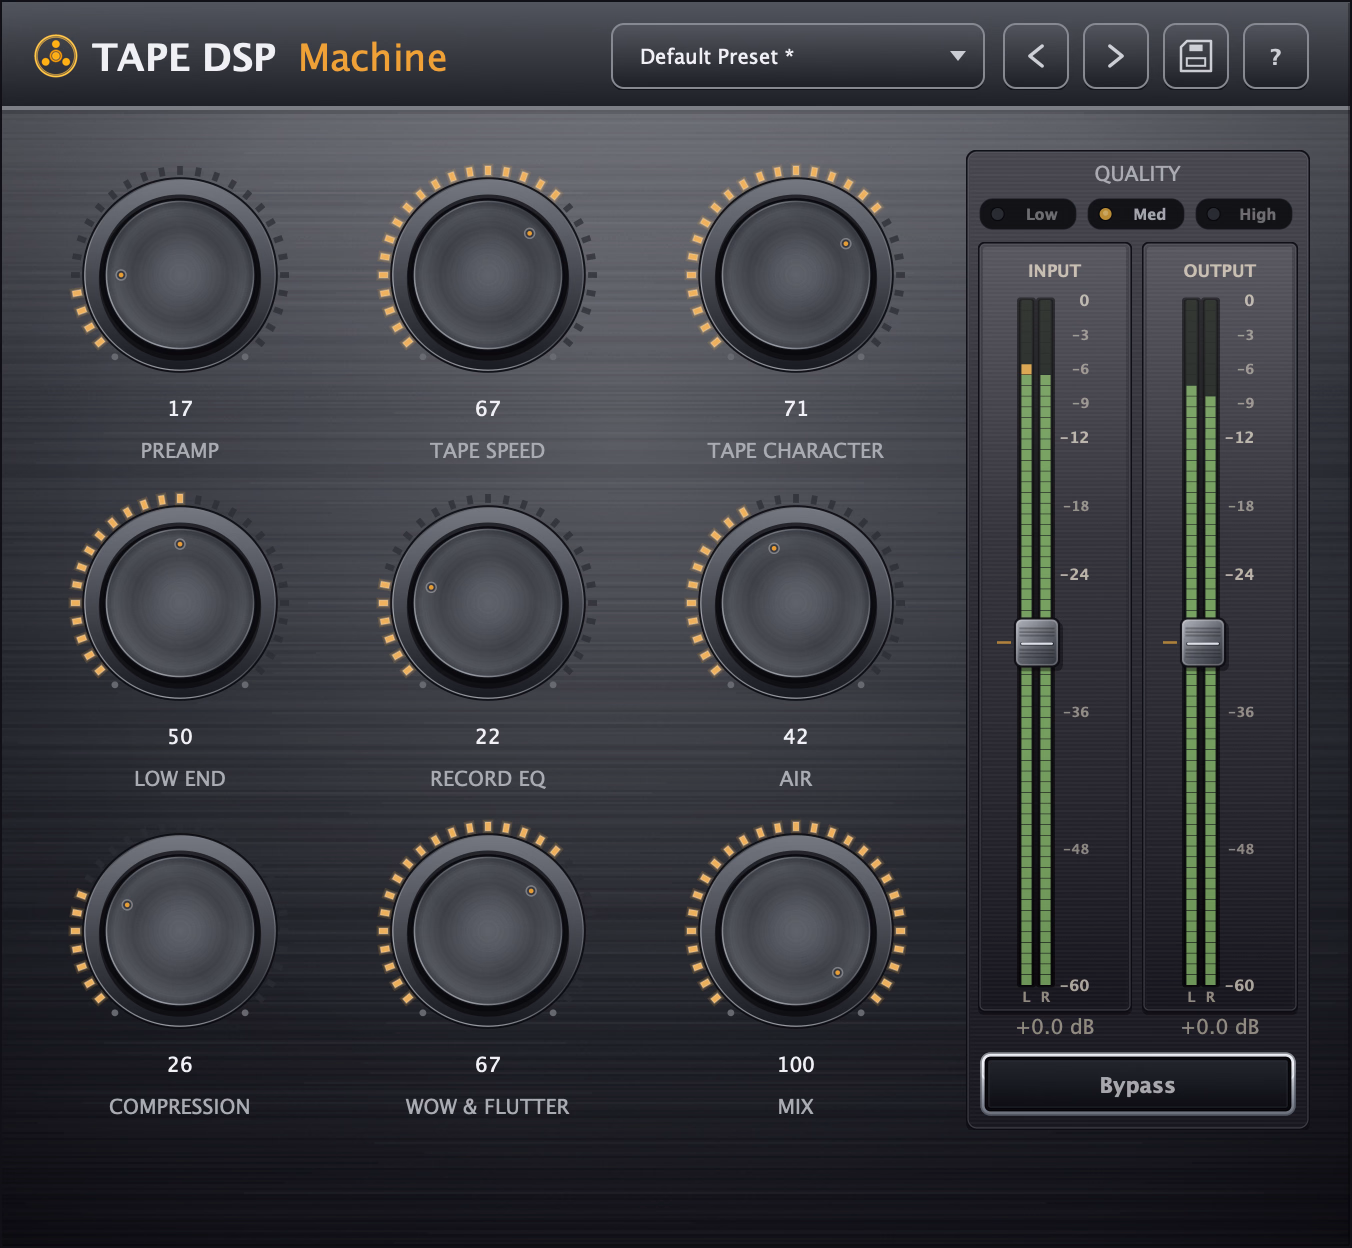The image size is (1352, 1248).
Task: Click the INPUT fader handle
Action: tap(1037, 643)
